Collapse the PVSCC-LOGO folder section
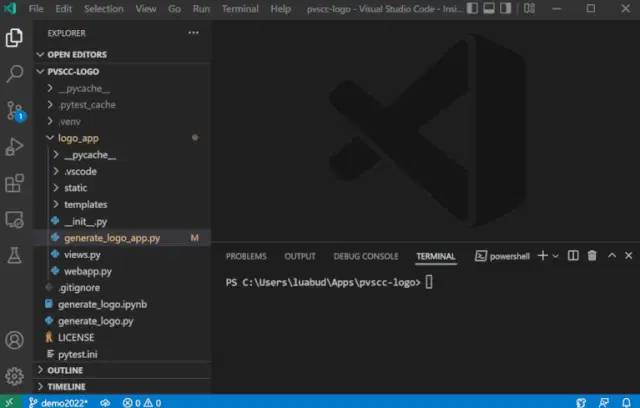The image size is (640, 408). click(x=122, y=71)
